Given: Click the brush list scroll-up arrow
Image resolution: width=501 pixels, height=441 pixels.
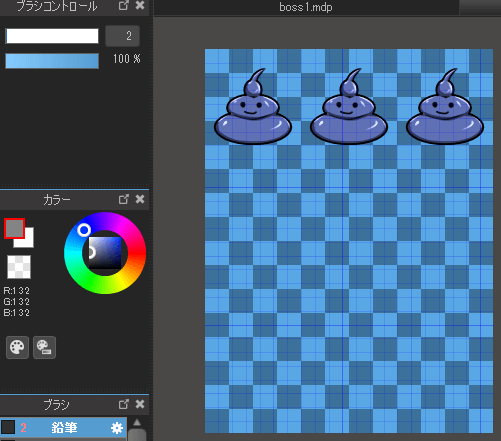Looking at the screenshot, I should pyautogui.click(x=137, y=423).
